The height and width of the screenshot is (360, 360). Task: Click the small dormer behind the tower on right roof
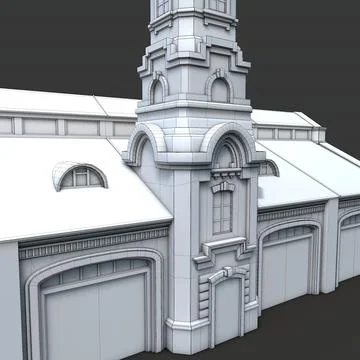(269, 168)
